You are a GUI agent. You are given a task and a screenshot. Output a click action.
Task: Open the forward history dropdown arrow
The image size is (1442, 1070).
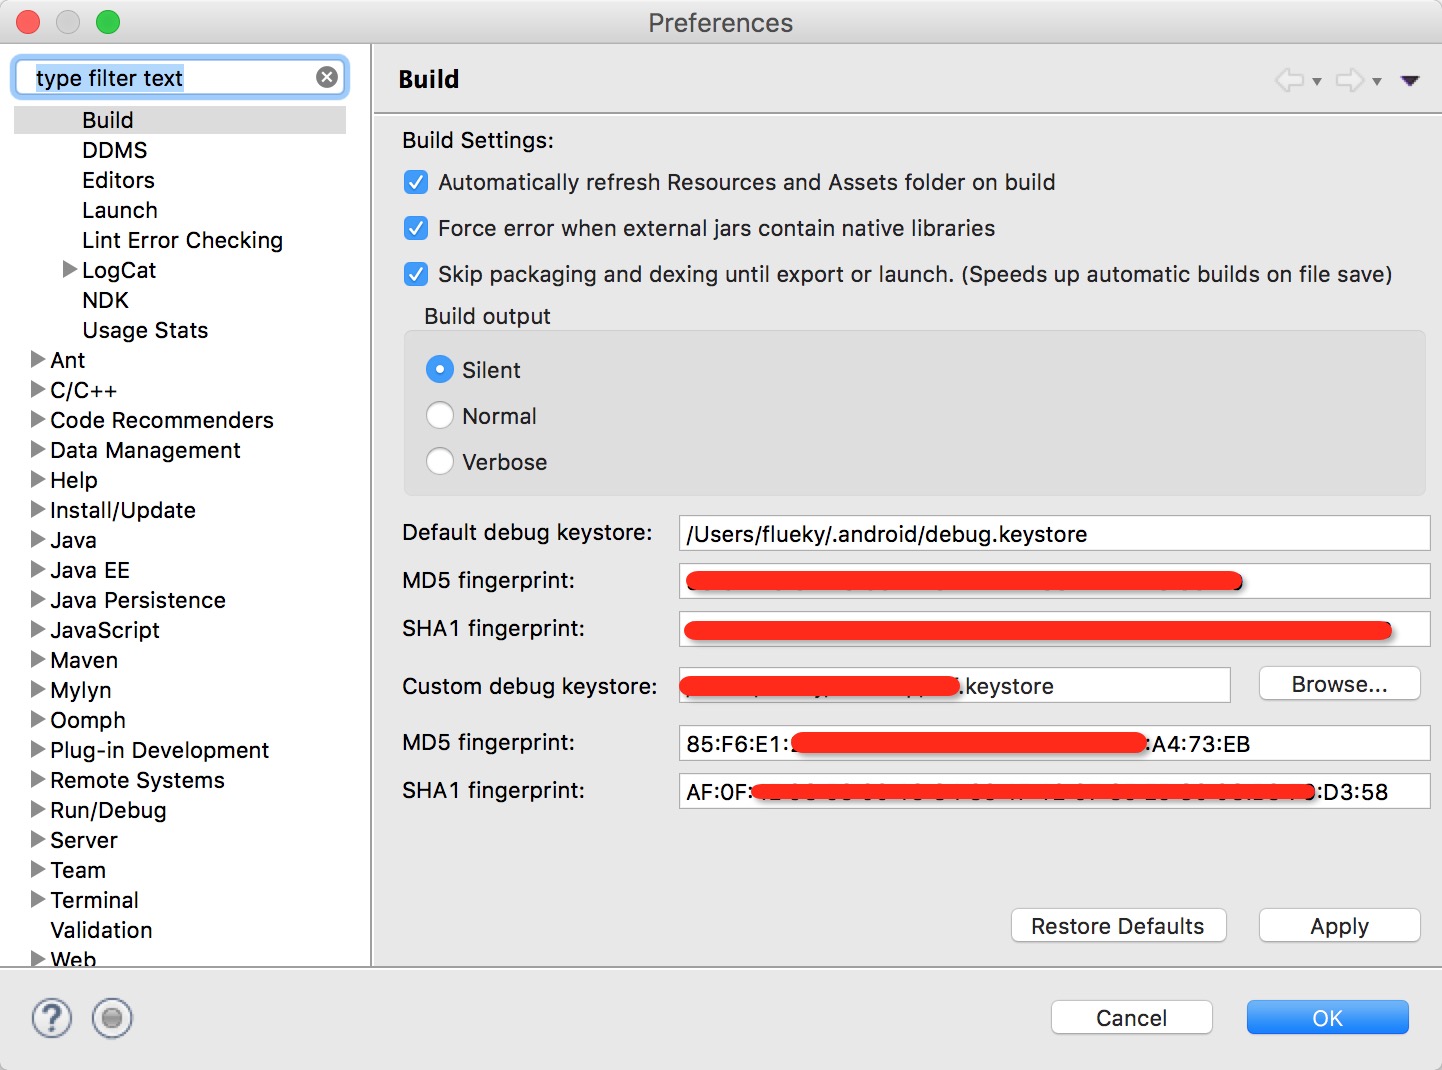pos(1377,82)
